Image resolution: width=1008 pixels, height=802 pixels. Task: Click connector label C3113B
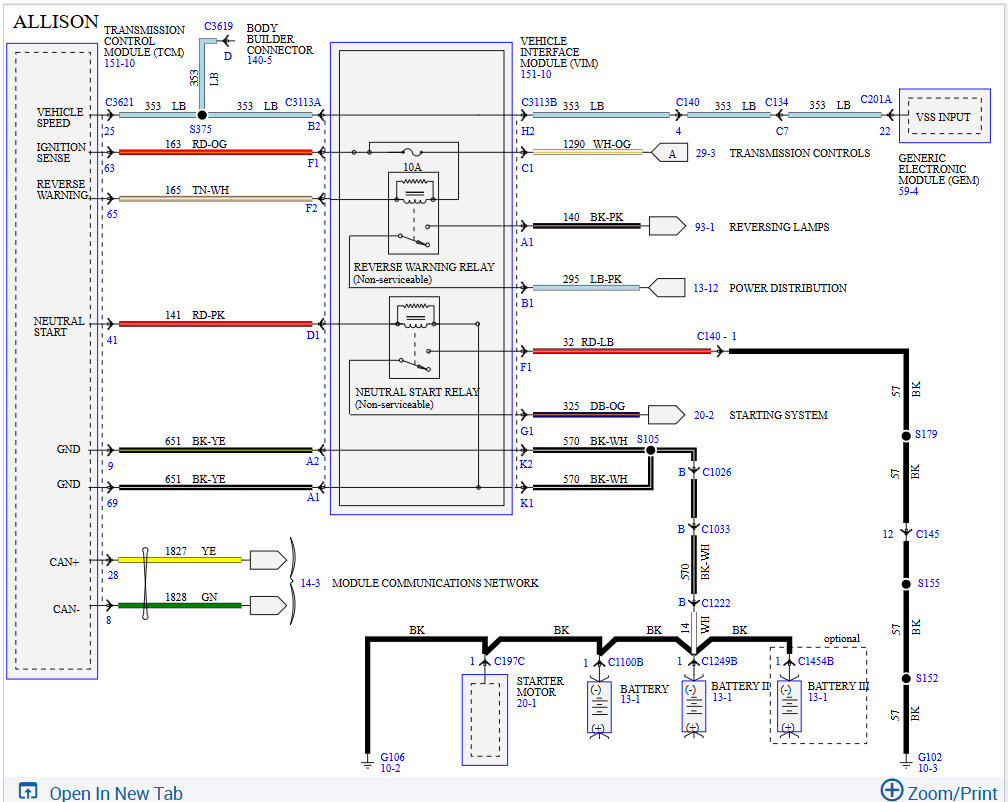pos(539,102)
